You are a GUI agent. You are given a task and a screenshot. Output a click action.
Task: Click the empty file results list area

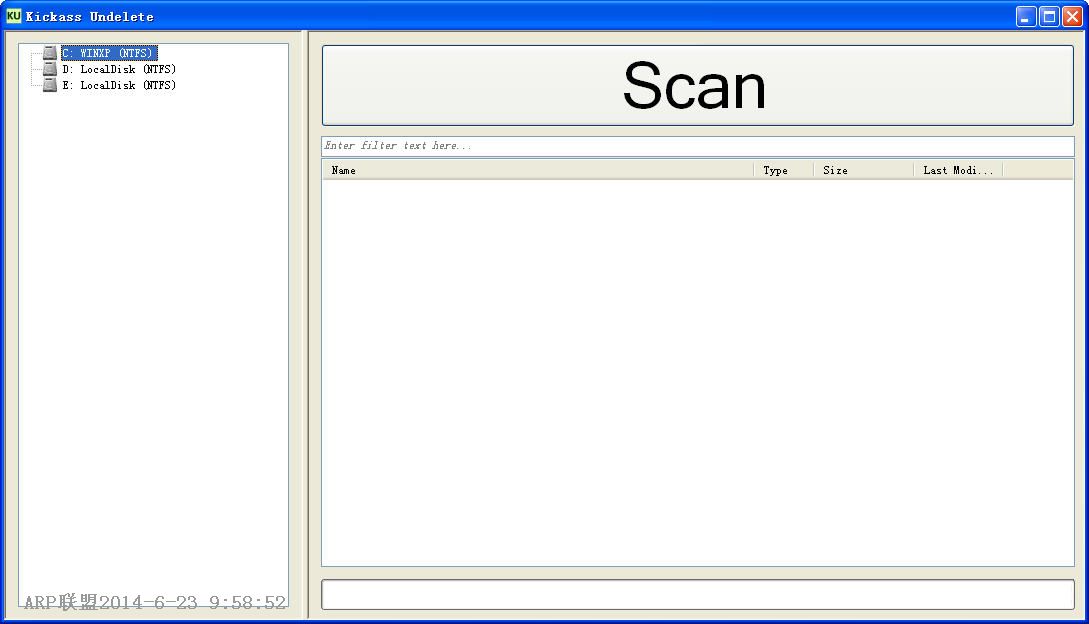click(x=697, y=372)
